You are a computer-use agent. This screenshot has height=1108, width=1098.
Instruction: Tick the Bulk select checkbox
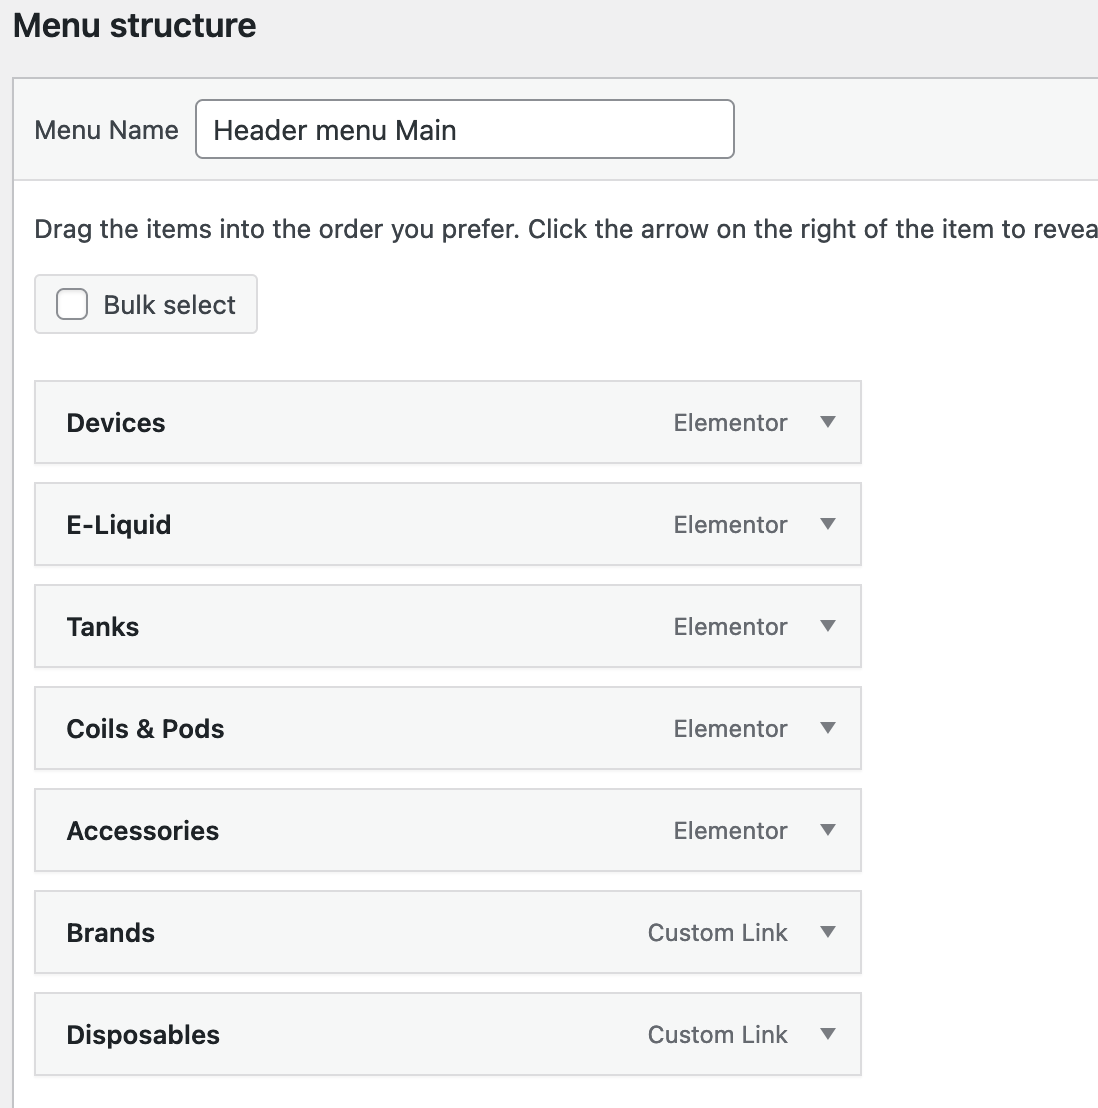pos(72,304)
